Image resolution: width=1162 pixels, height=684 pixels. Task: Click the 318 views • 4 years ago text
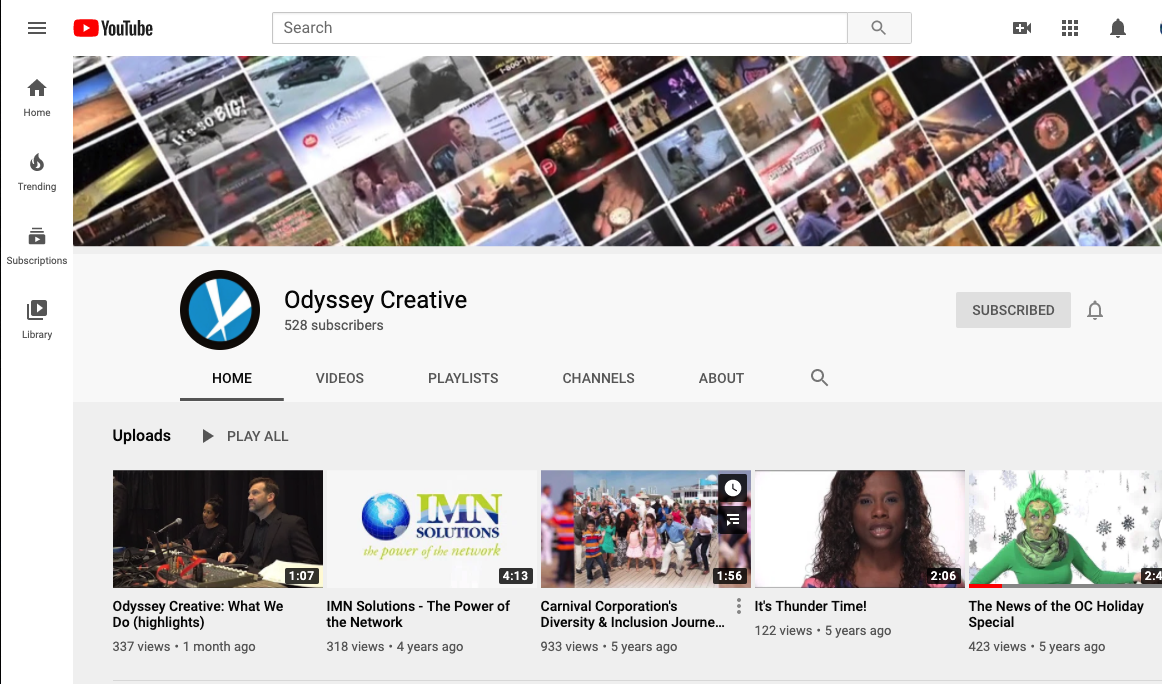point(395,646)
